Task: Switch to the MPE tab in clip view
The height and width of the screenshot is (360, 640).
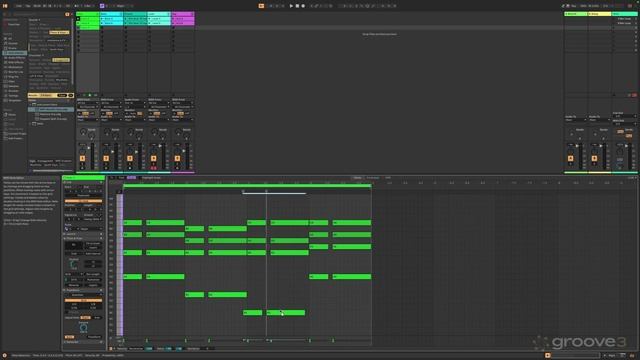Action: tap(388, 178)
